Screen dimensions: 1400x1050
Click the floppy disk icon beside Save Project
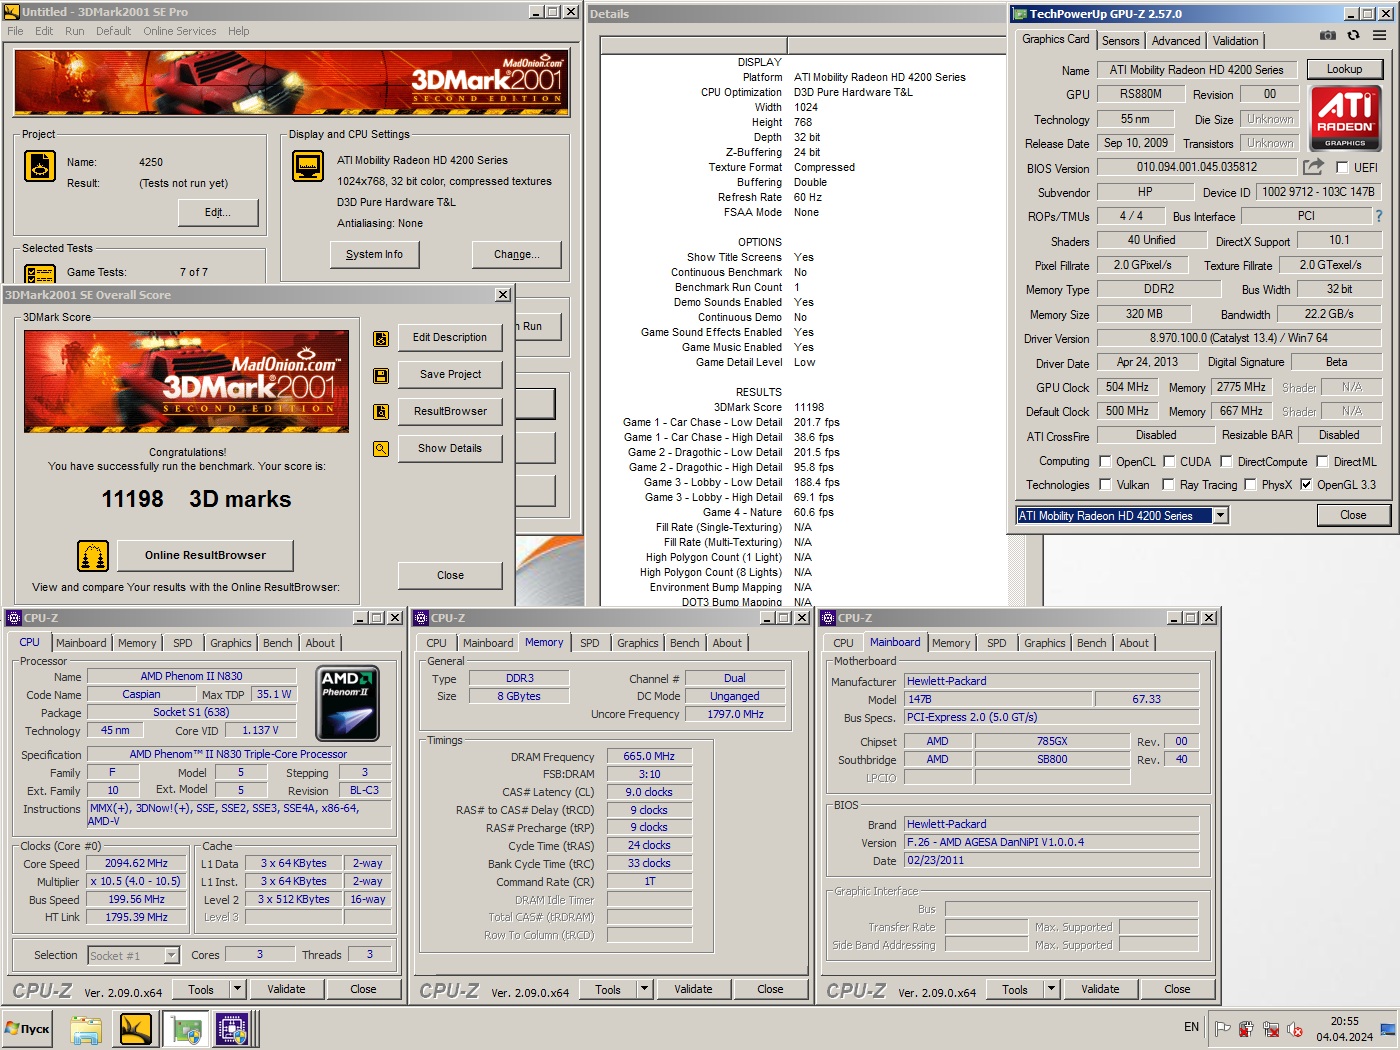381,376
